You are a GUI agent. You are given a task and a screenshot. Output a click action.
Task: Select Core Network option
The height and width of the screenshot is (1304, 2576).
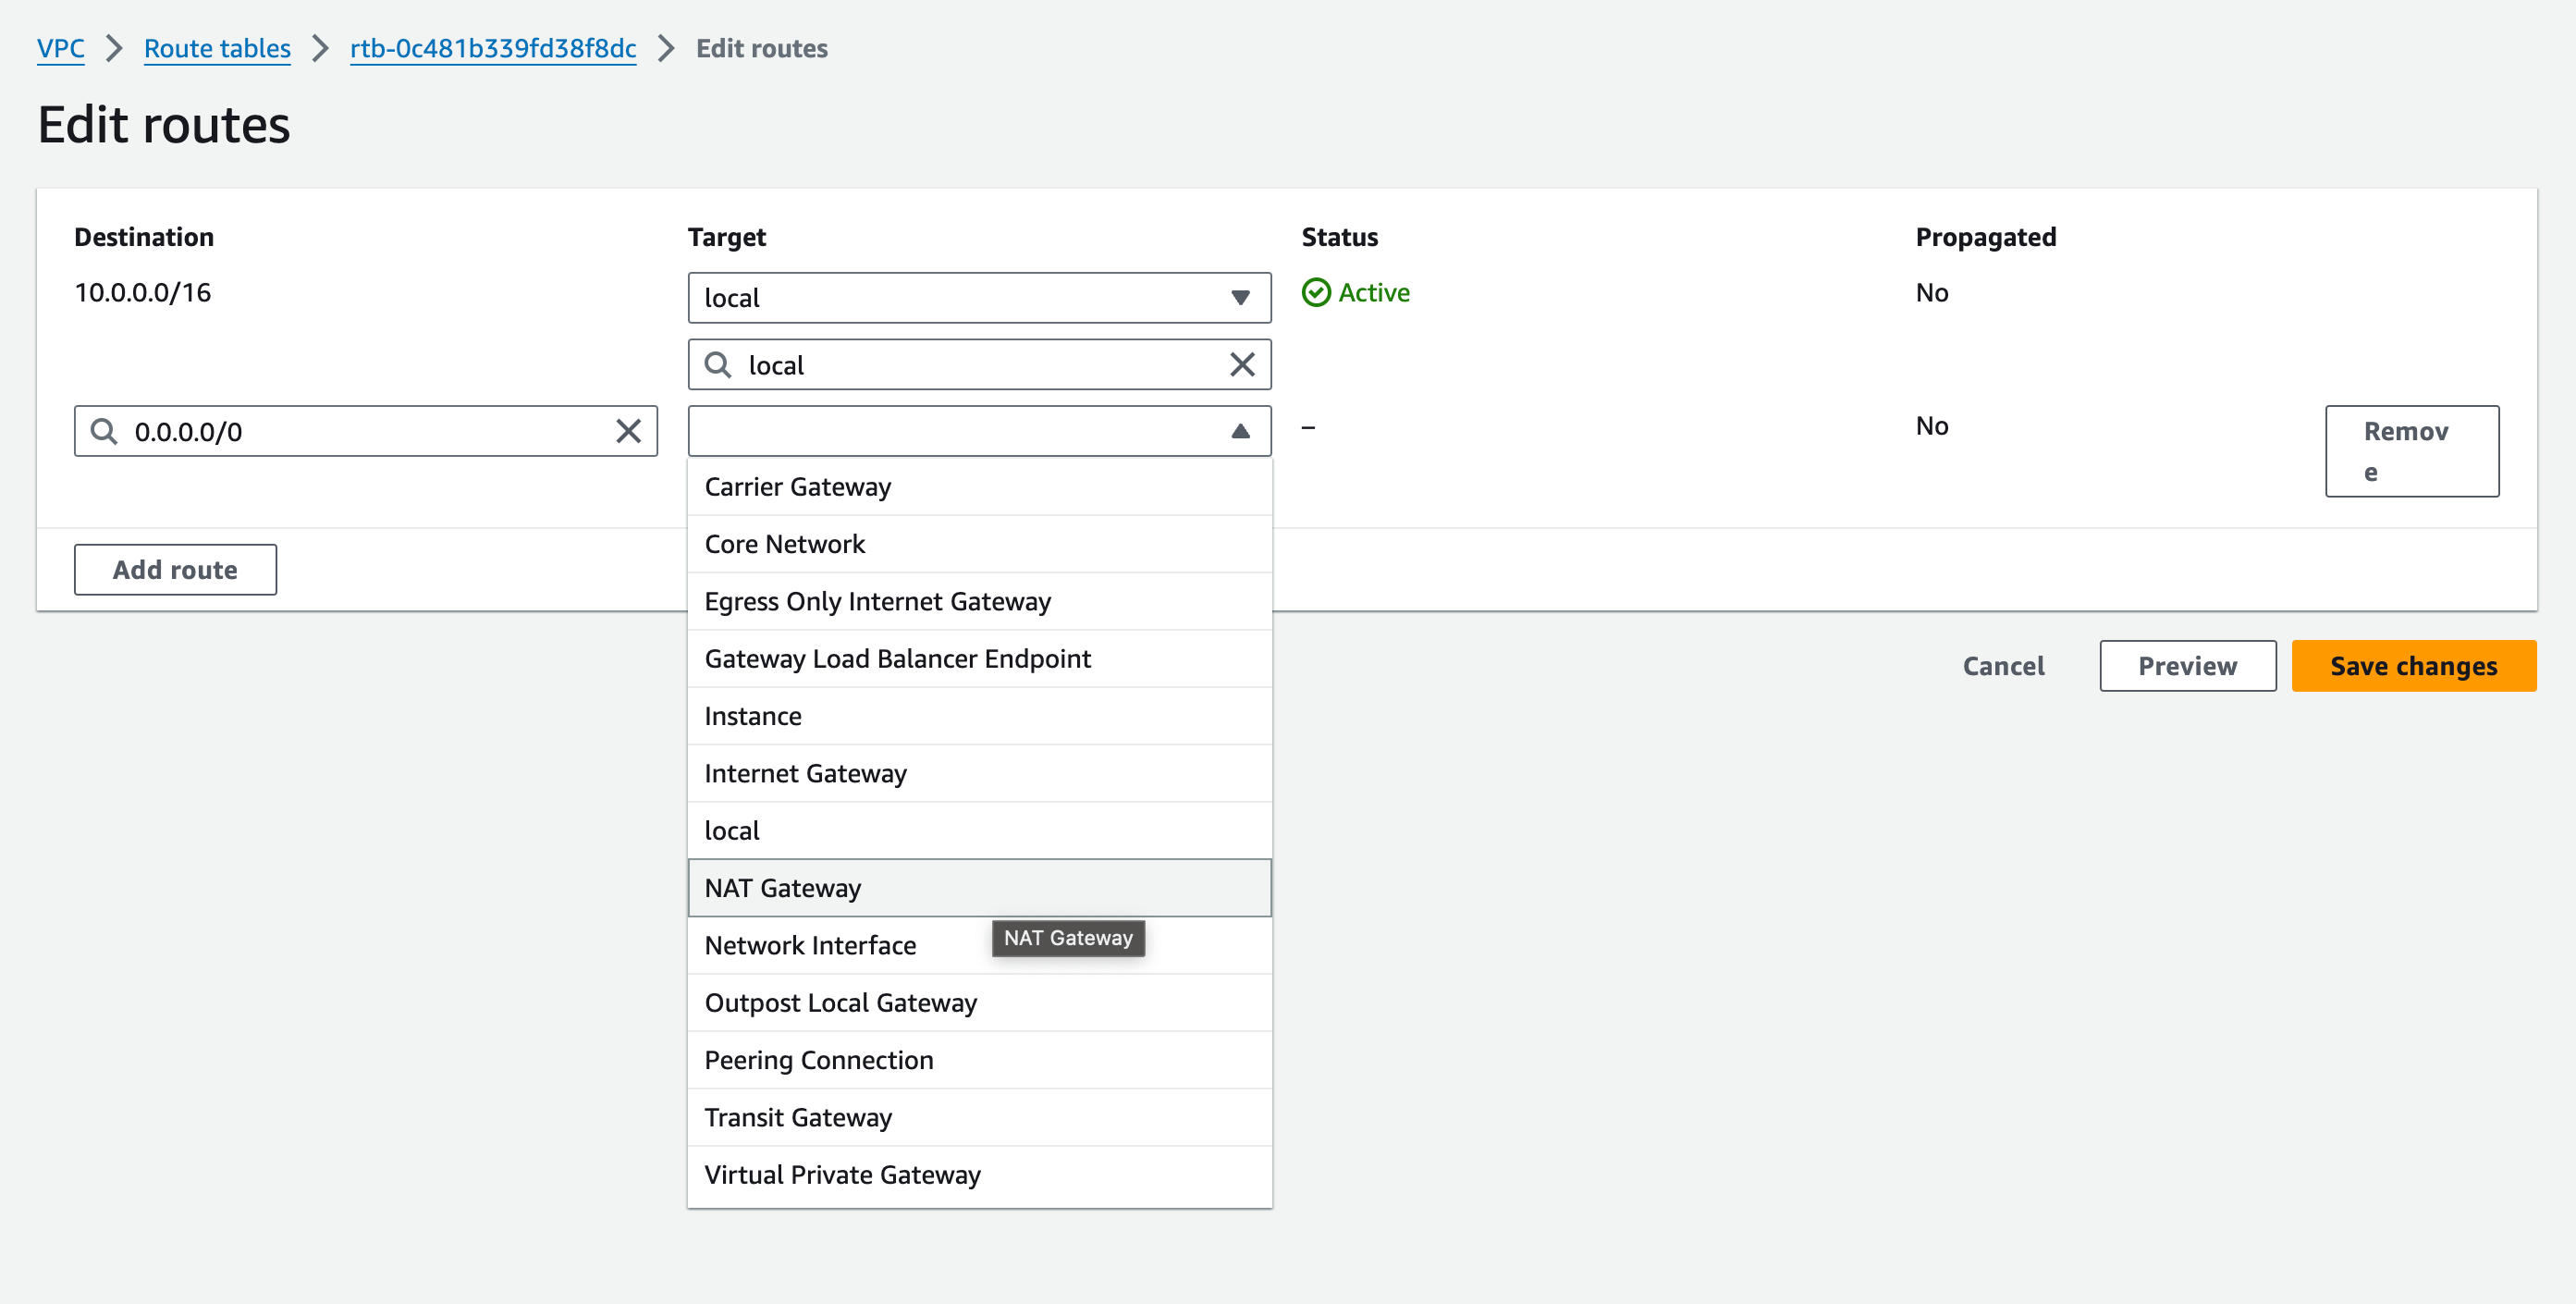pyautogui.click(x=979, y=544)
